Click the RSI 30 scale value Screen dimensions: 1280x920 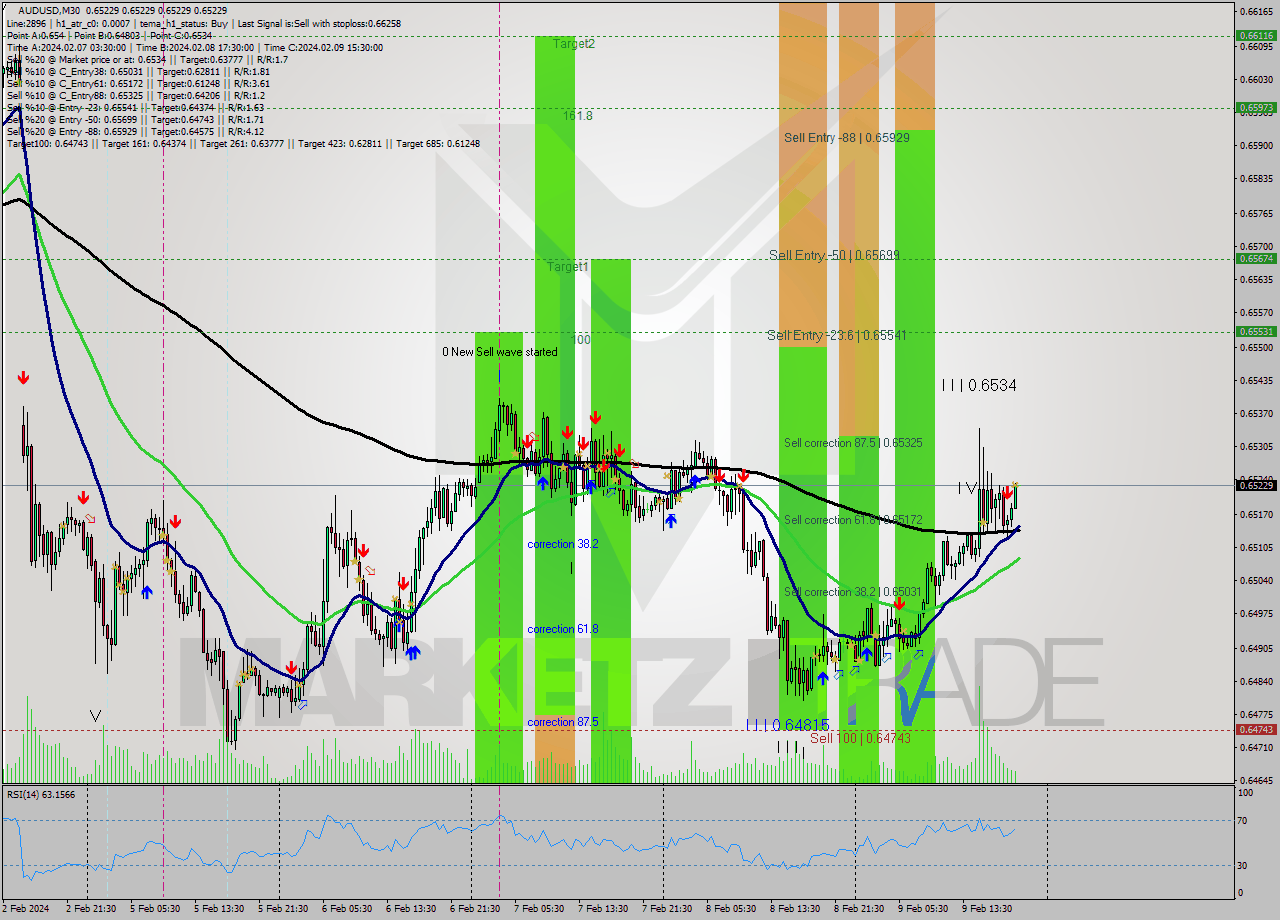coord(1244,865)
